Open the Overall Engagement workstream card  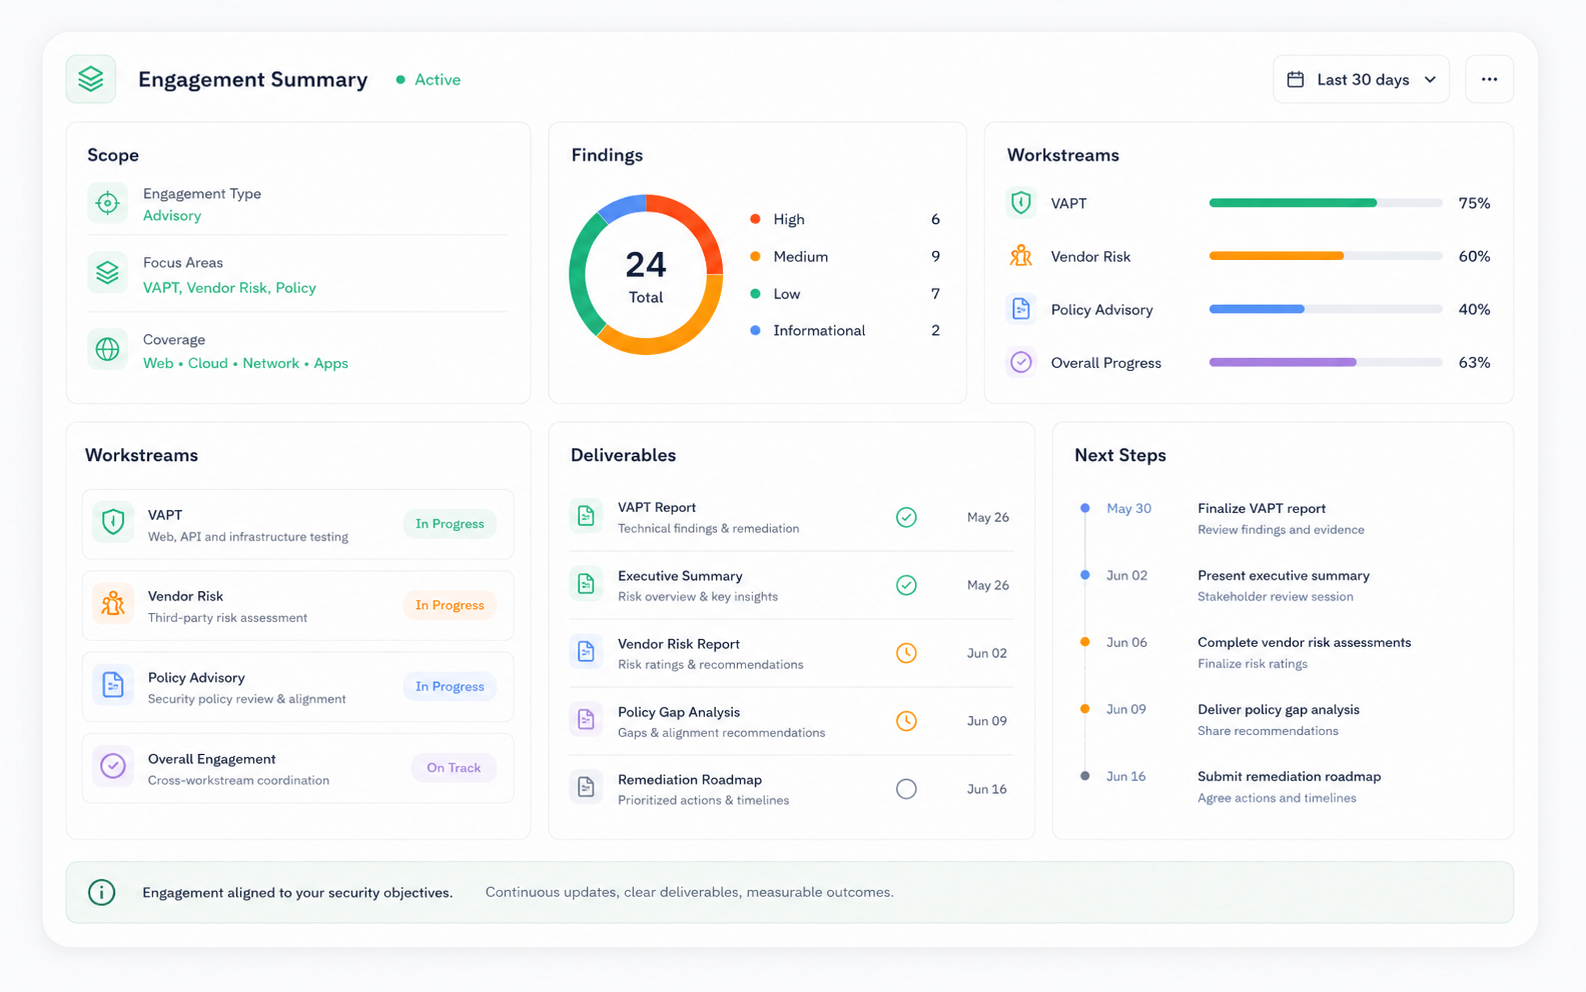[298, 768]
